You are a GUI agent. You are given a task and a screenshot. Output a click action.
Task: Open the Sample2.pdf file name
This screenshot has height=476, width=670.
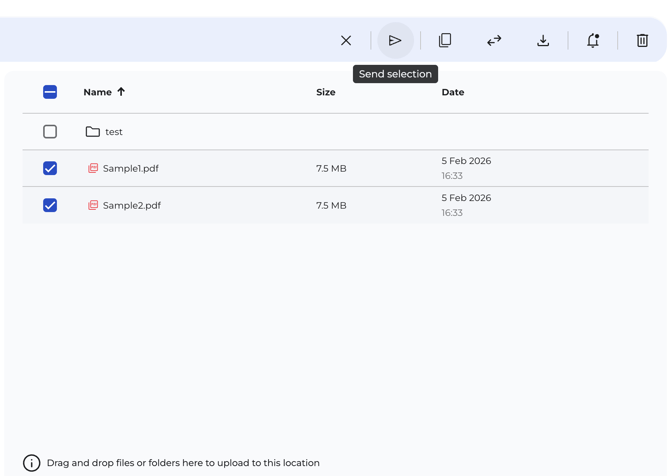tap(132, 206)
